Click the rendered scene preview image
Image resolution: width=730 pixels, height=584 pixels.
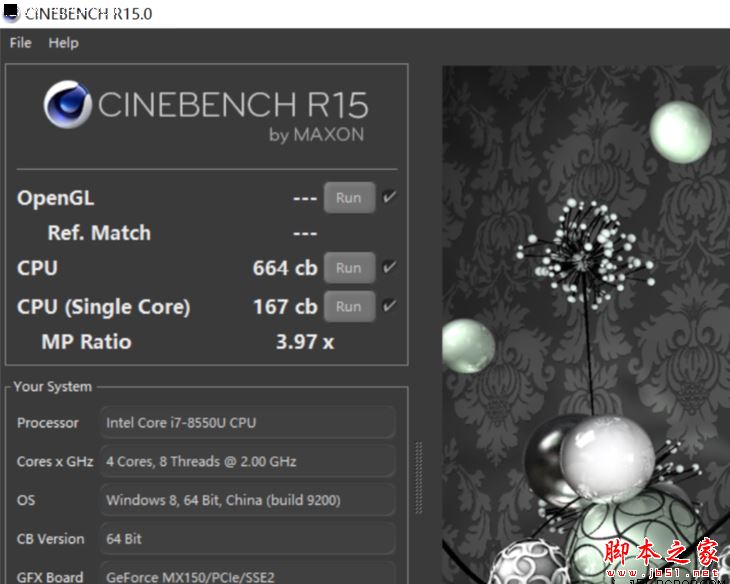pos(586,325)
